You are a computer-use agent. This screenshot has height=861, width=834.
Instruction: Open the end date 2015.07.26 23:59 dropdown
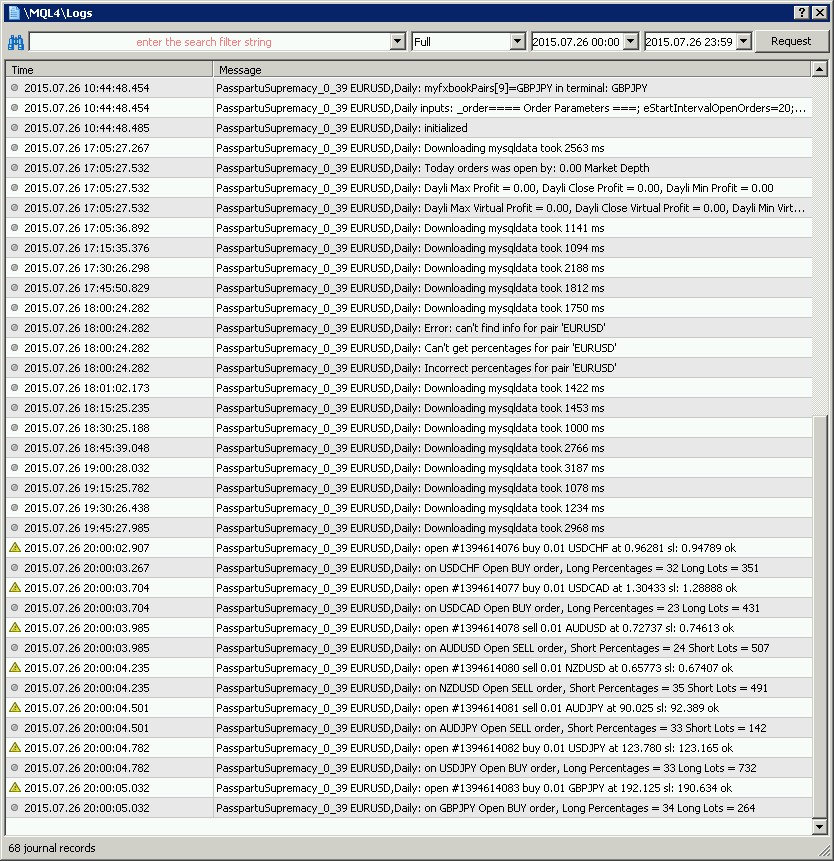(744, 42)
